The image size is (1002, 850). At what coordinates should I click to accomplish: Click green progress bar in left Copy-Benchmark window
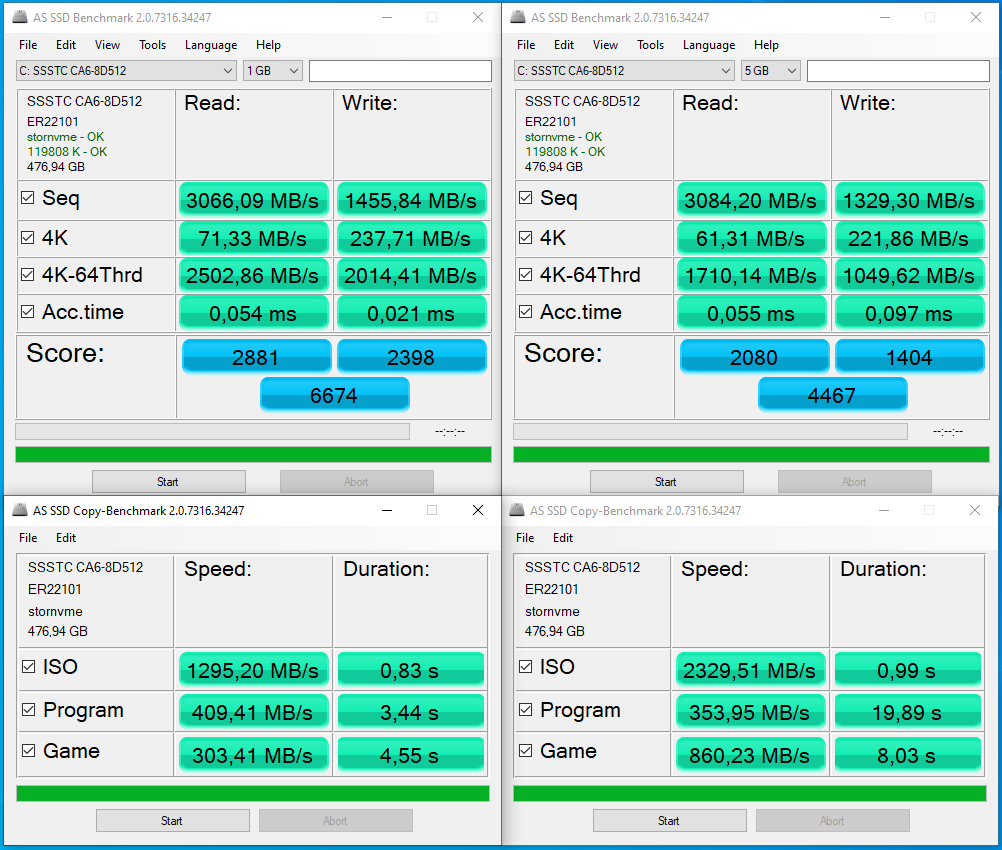[x=252, y=793]
